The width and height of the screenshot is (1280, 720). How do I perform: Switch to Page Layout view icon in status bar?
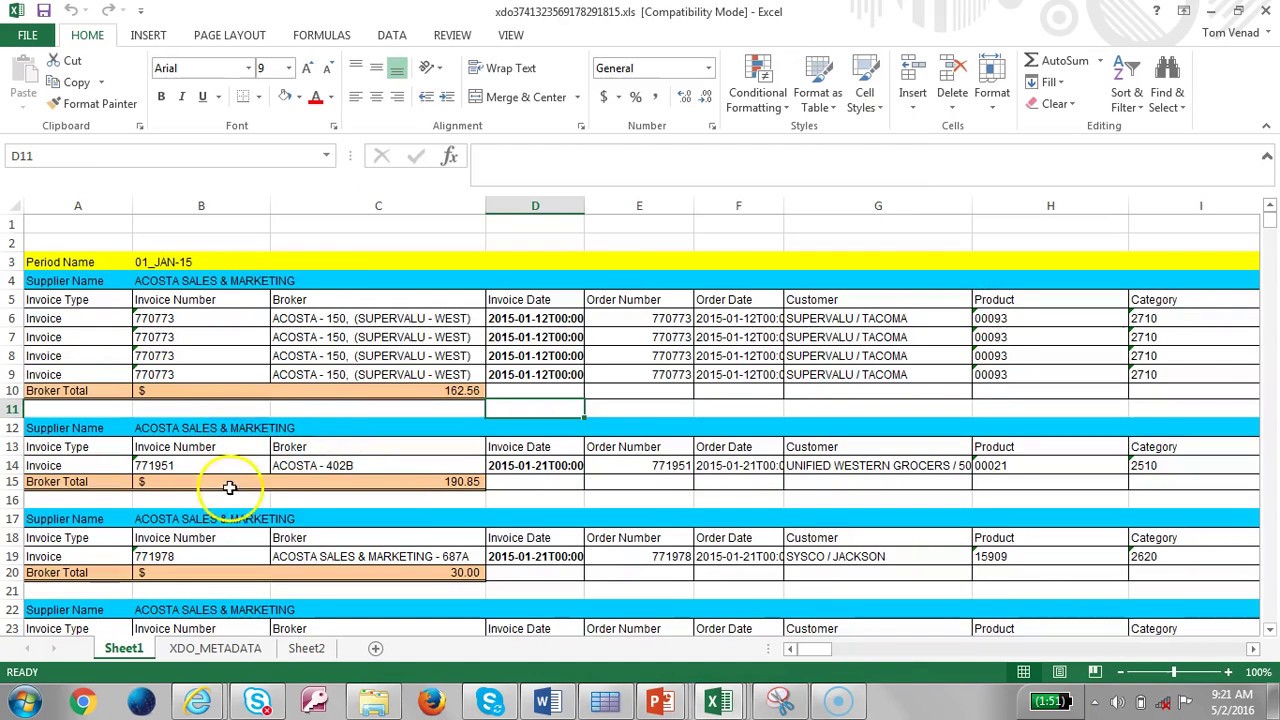click(1059, 672)
